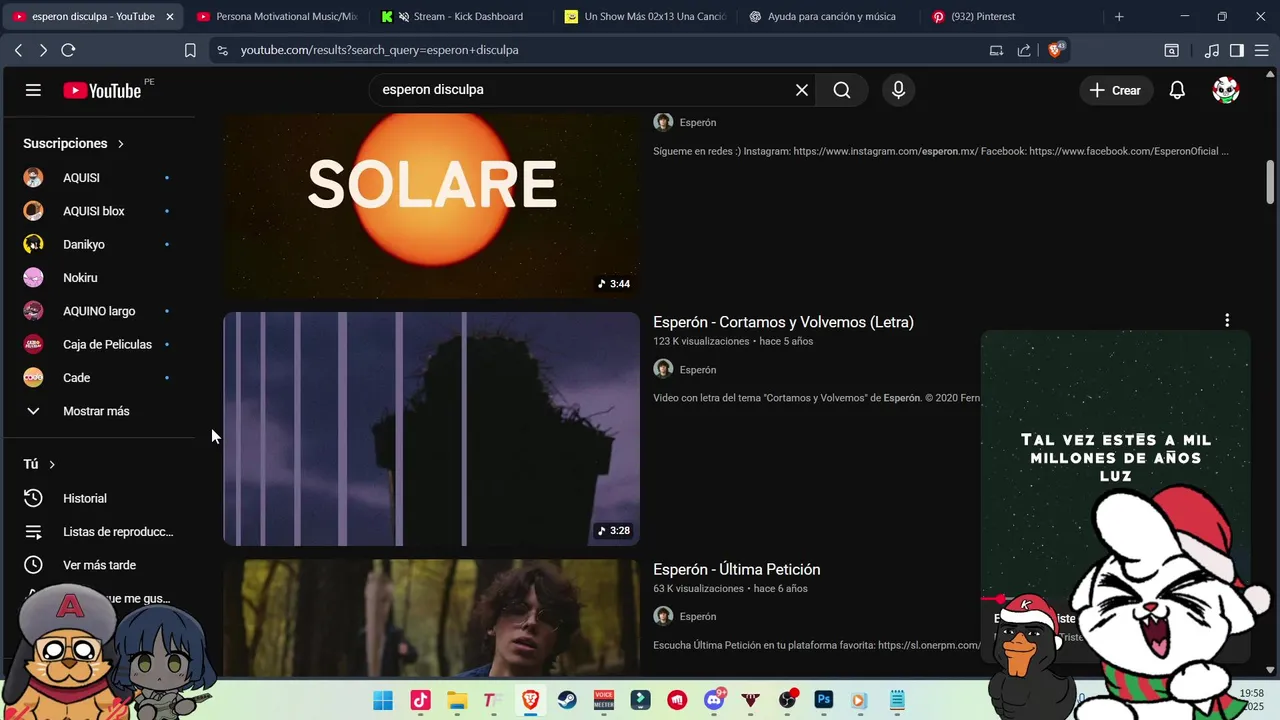Viewport: 1280px width, 720px height.
Task: Go back in browser history
Action: [18, 50]
